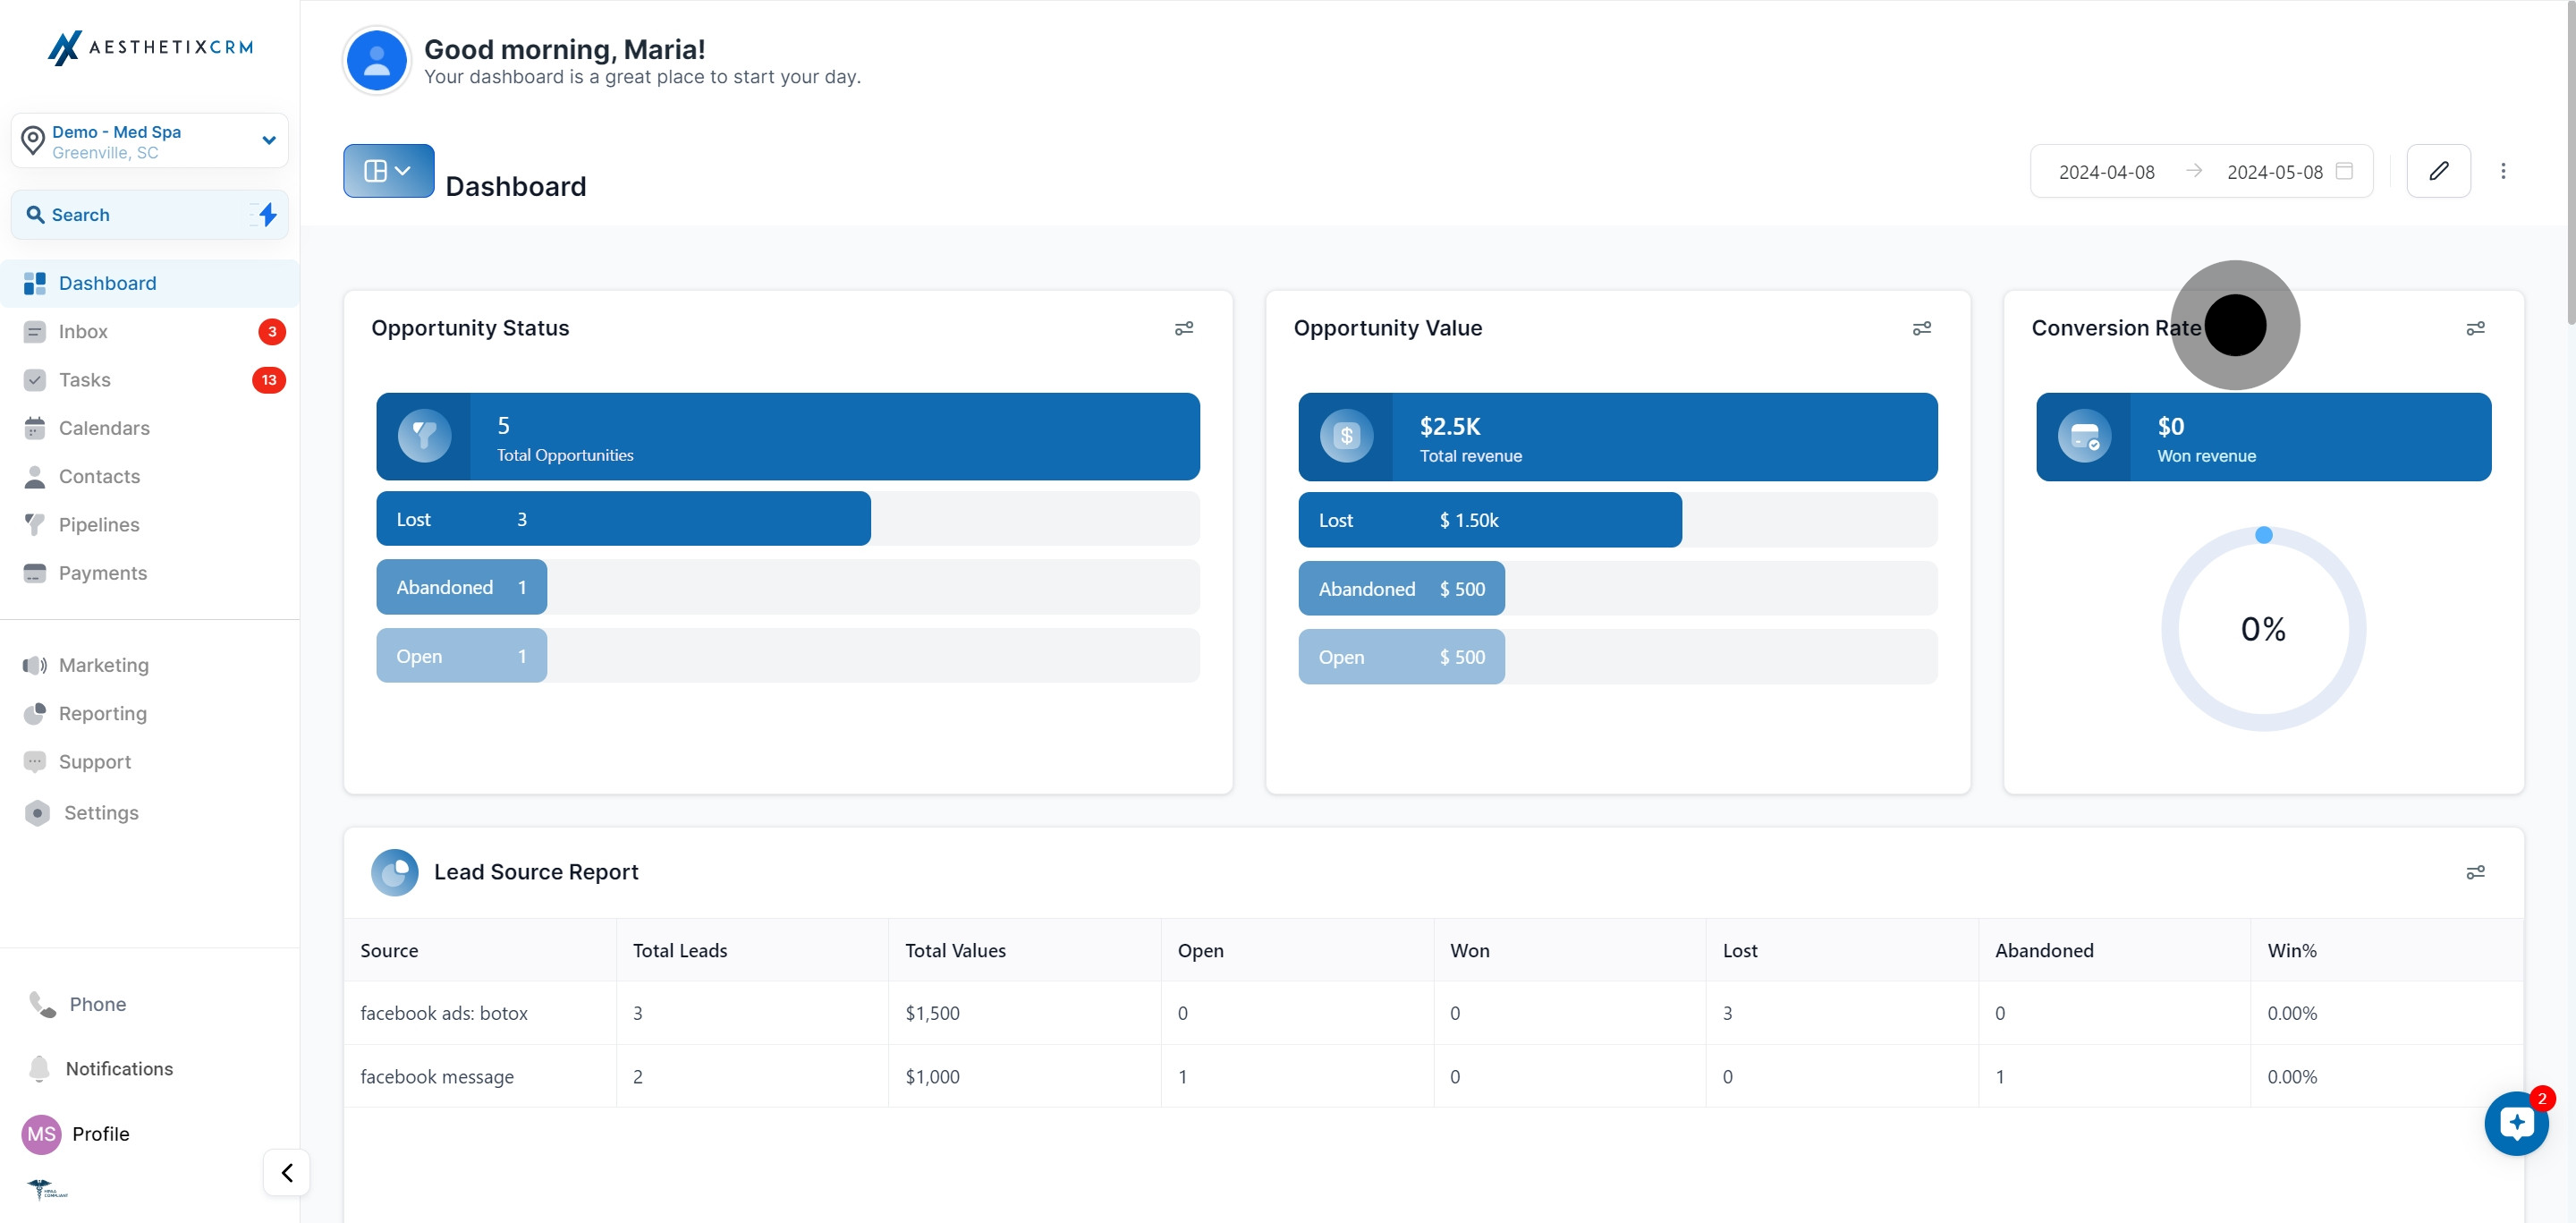Click the lightning bolt quick actions icon

[x=267, y=214]
